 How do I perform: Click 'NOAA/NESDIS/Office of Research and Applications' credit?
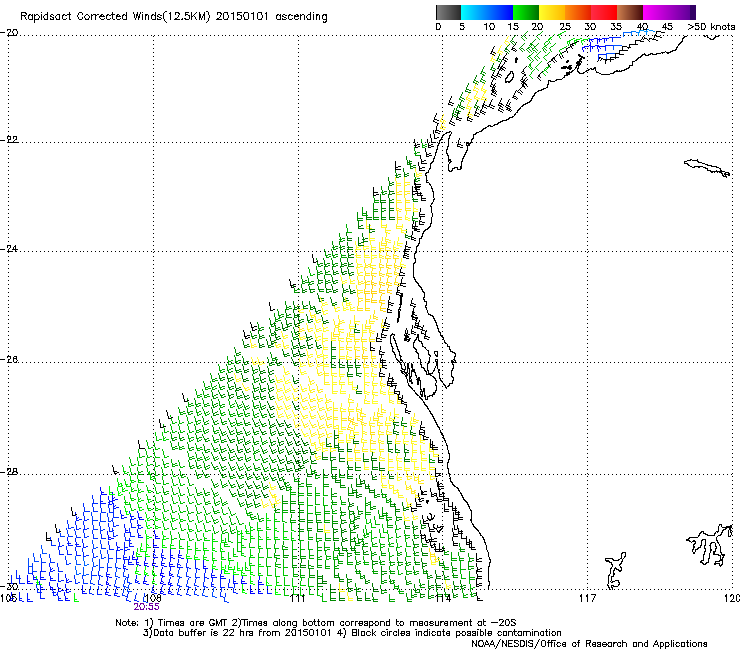click(x=589, y=644)
